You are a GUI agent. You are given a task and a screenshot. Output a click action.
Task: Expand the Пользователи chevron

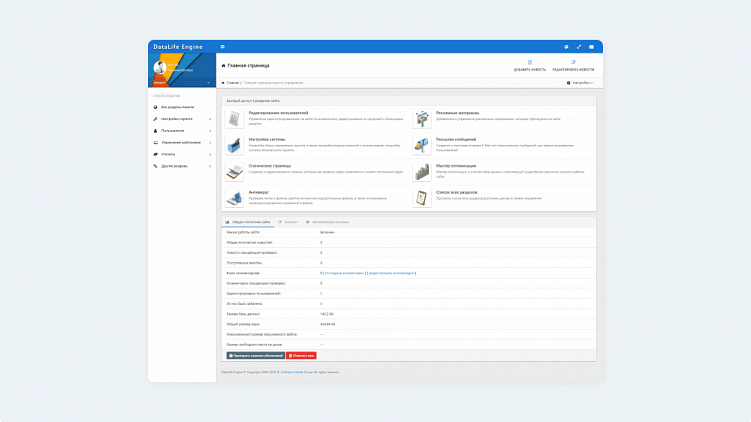[210, 131]
